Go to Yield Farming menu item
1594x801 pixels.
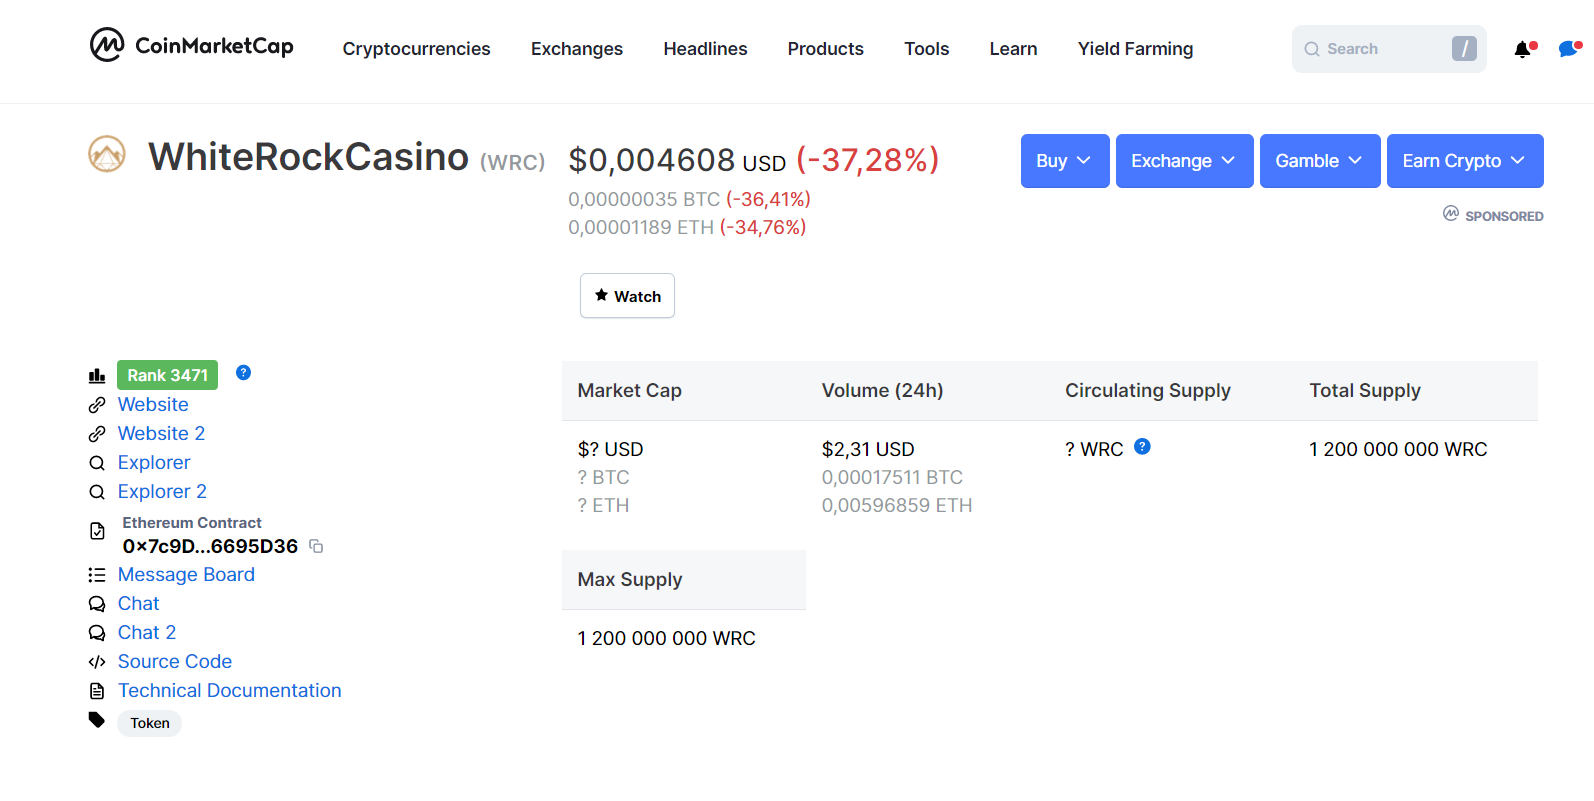point(1135,49)
